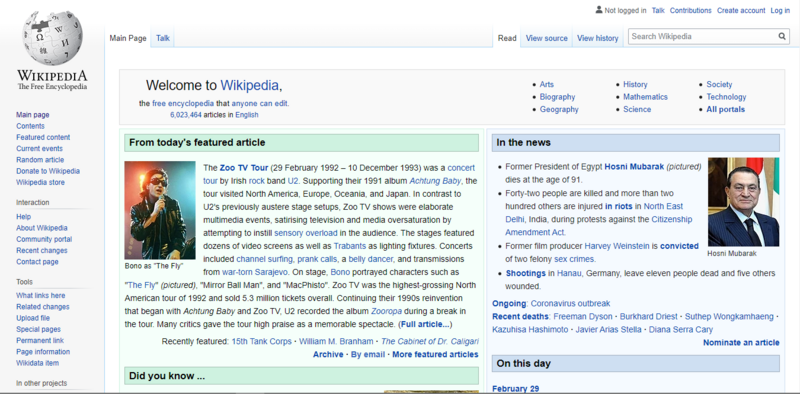
Task: Open the Geography portal
Action: pyautogui.click(x=559, y=109)
